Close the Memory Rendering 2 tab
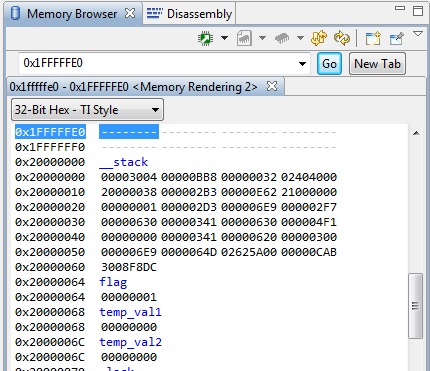This screenshot has height=371, width=430. tap(272, 86)
